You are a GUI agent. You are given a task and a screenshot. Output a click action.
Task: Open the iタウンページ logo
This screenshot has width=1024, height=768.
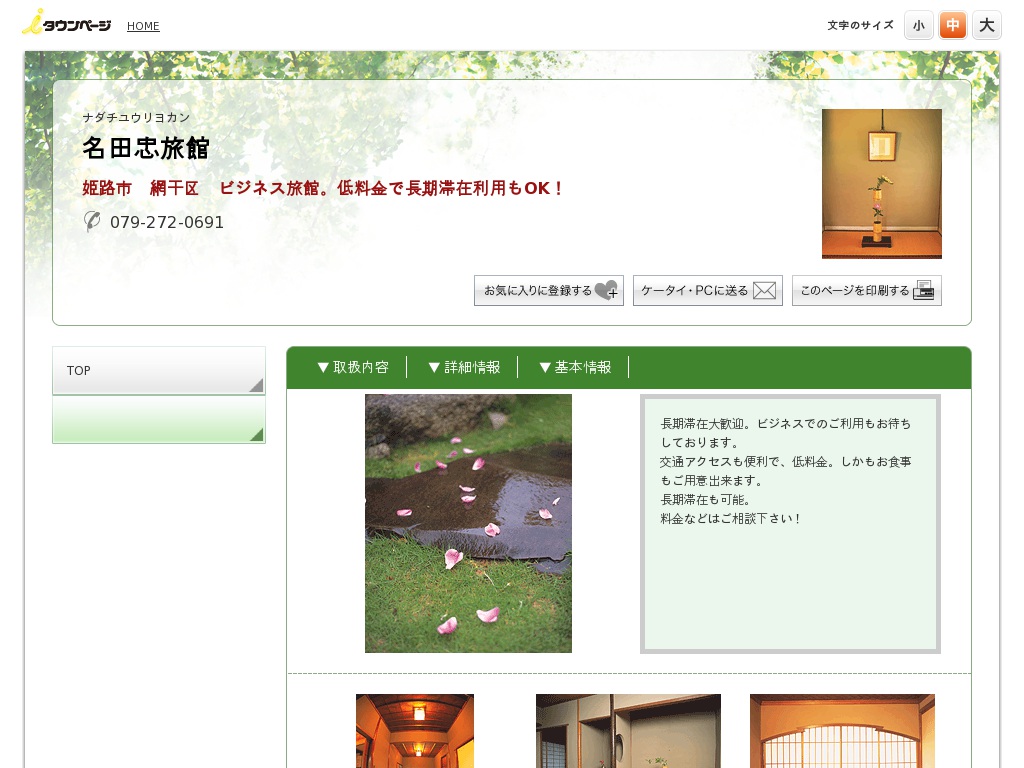coord(66,22)
